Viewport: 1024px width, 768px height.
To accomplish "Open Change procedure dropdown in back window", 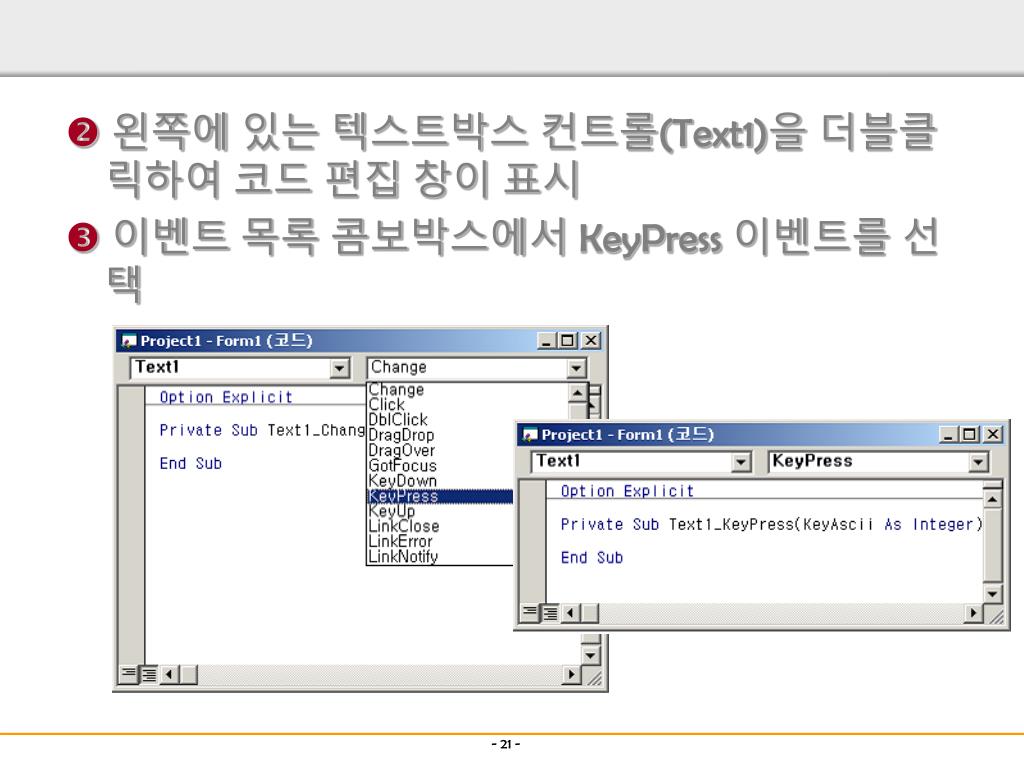I will coord(575,368).
